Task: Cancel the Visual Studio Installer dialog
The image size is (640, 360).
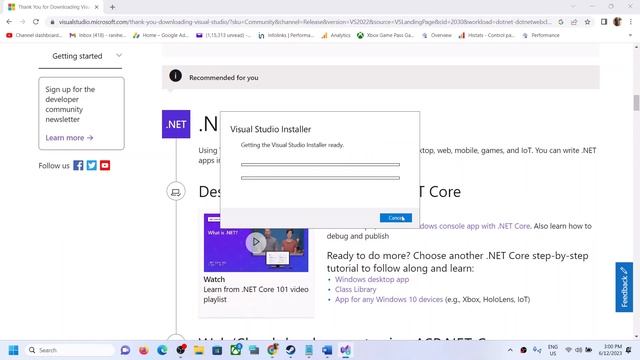Action: (x=396, y=218)
